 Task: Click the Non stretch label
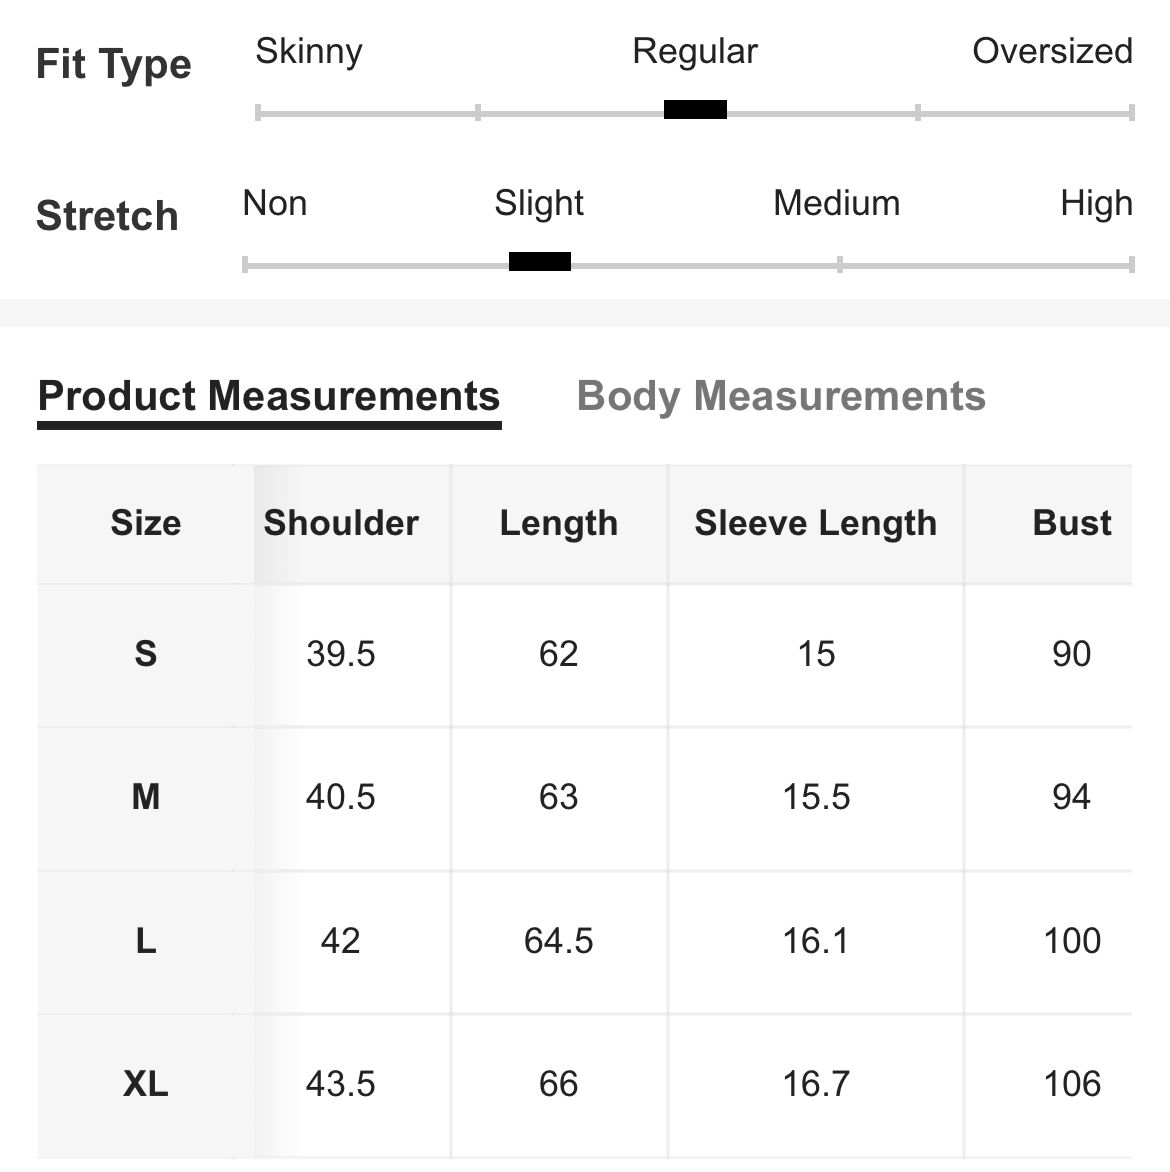(x=275, y=203)
